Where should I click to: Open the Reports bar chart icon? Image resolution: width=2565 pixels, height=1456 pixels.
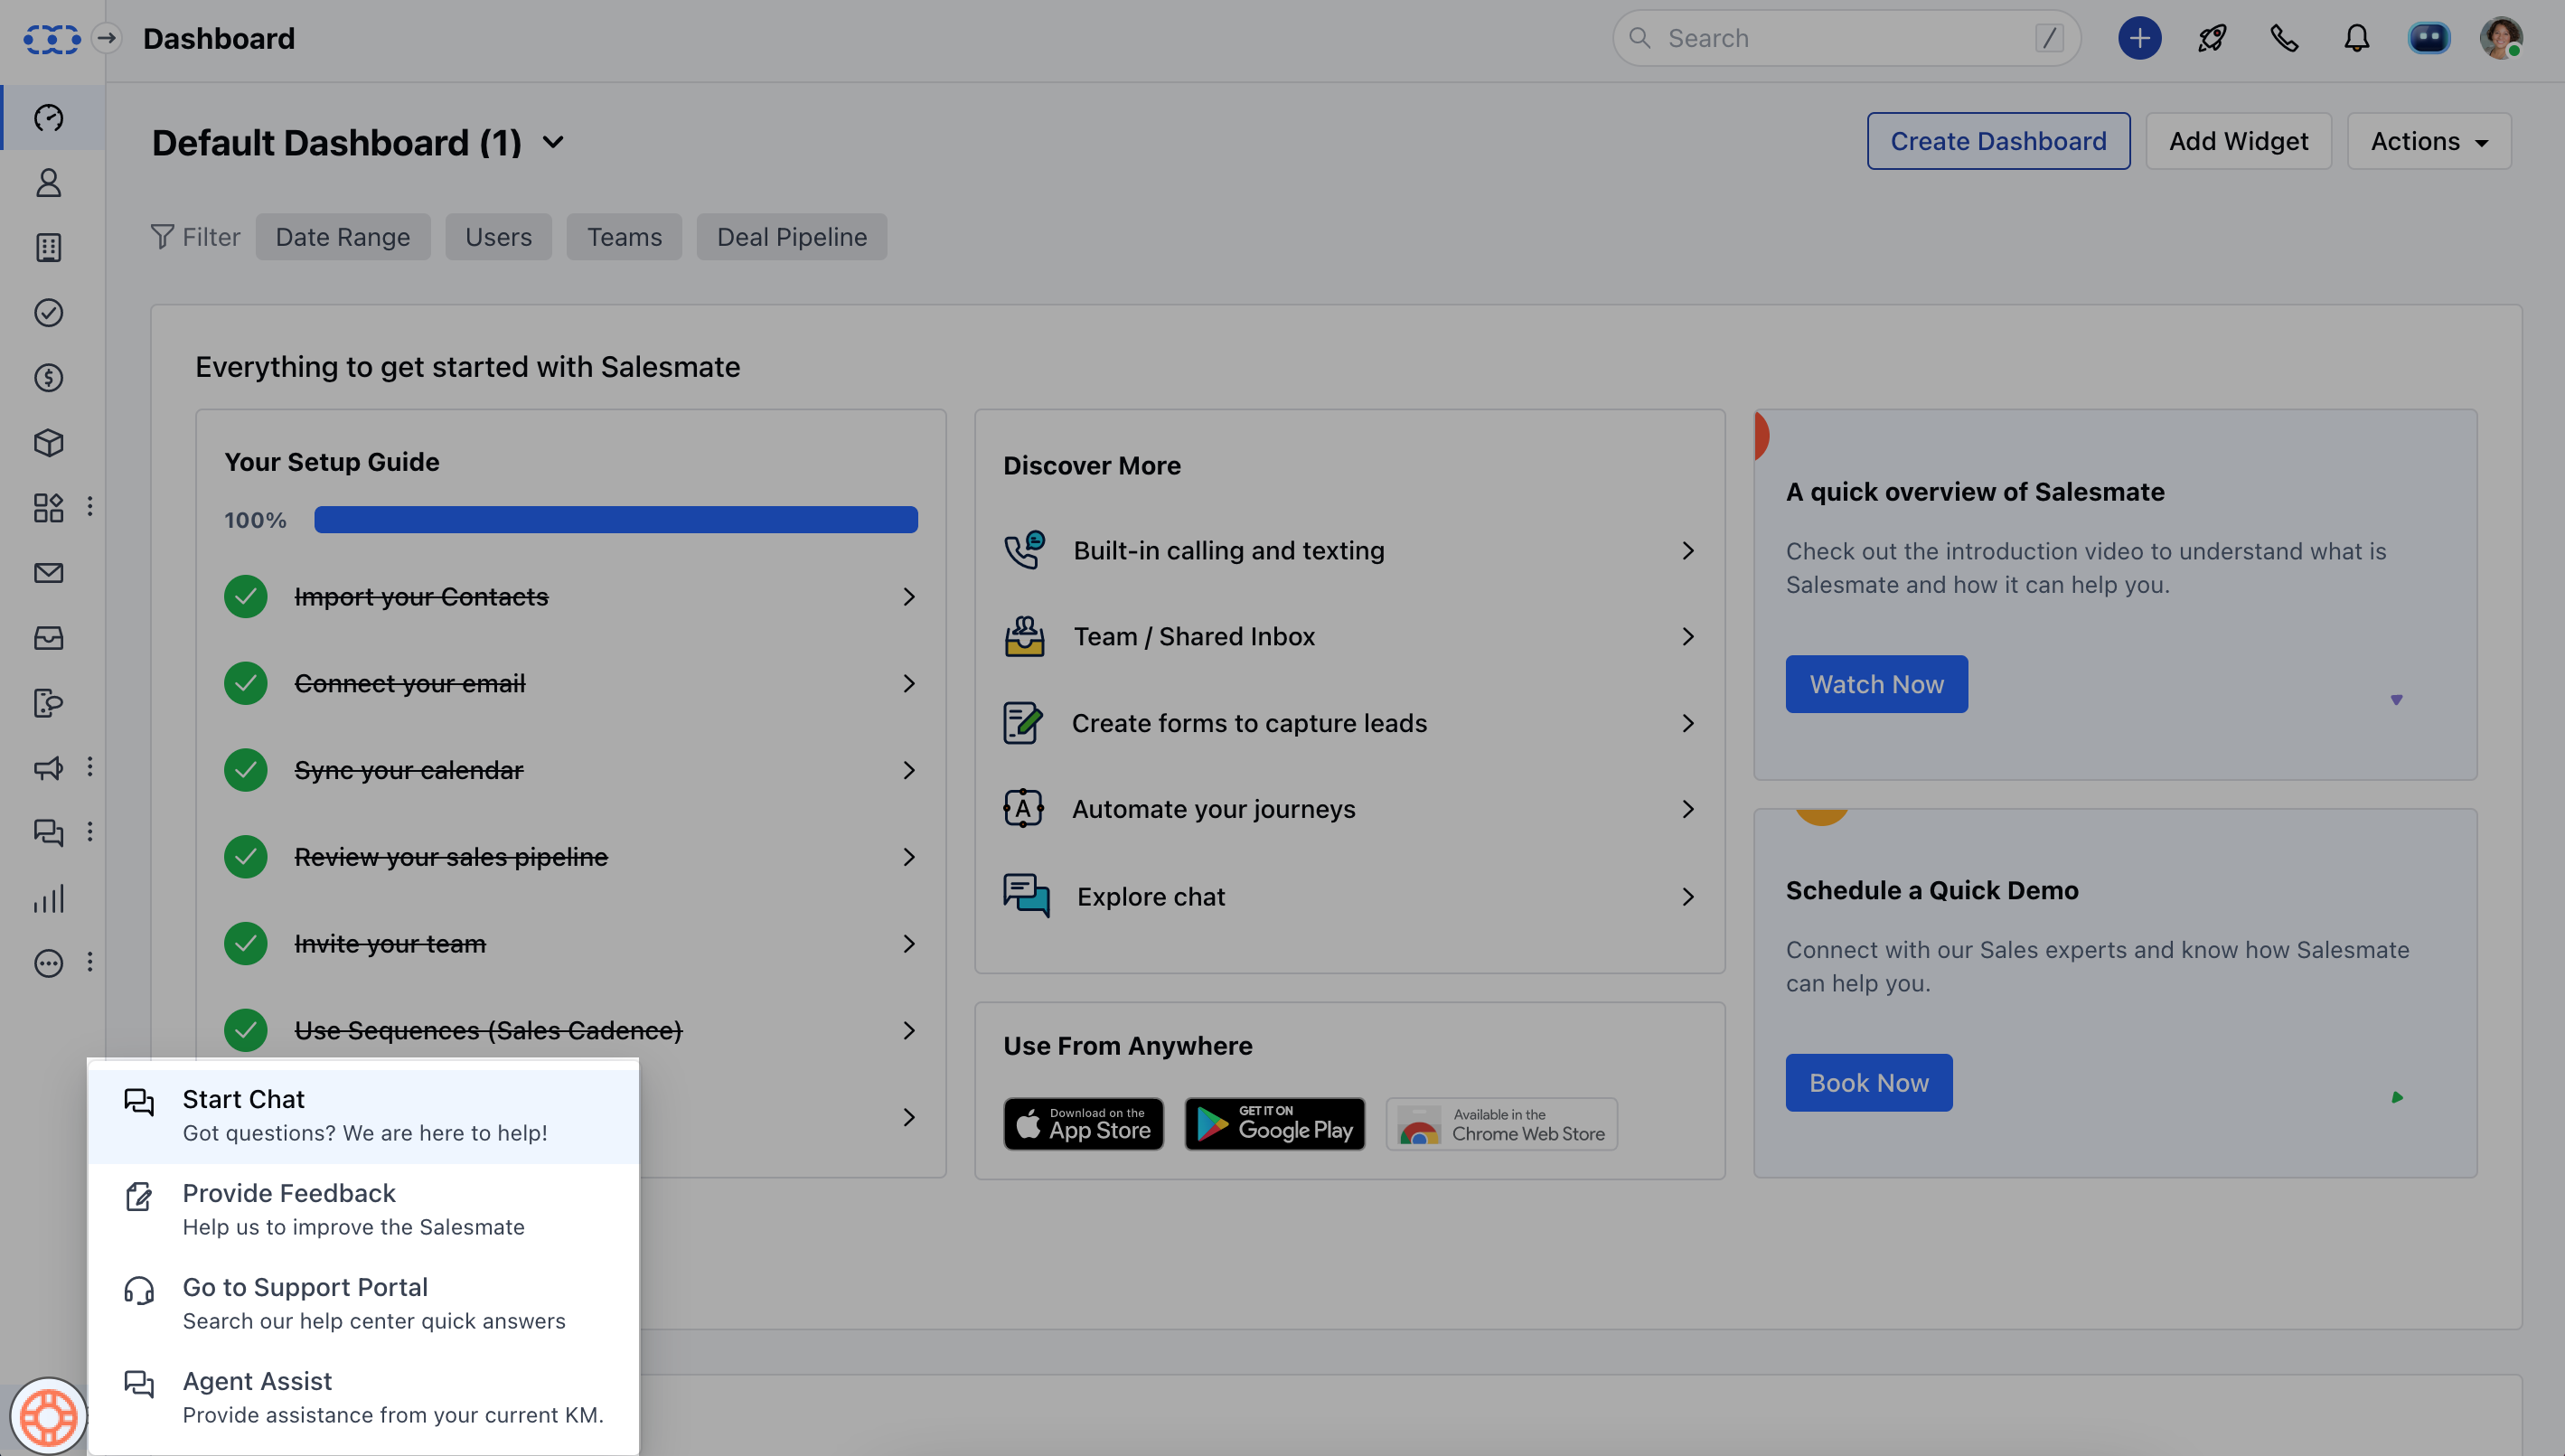pos(48,898)
